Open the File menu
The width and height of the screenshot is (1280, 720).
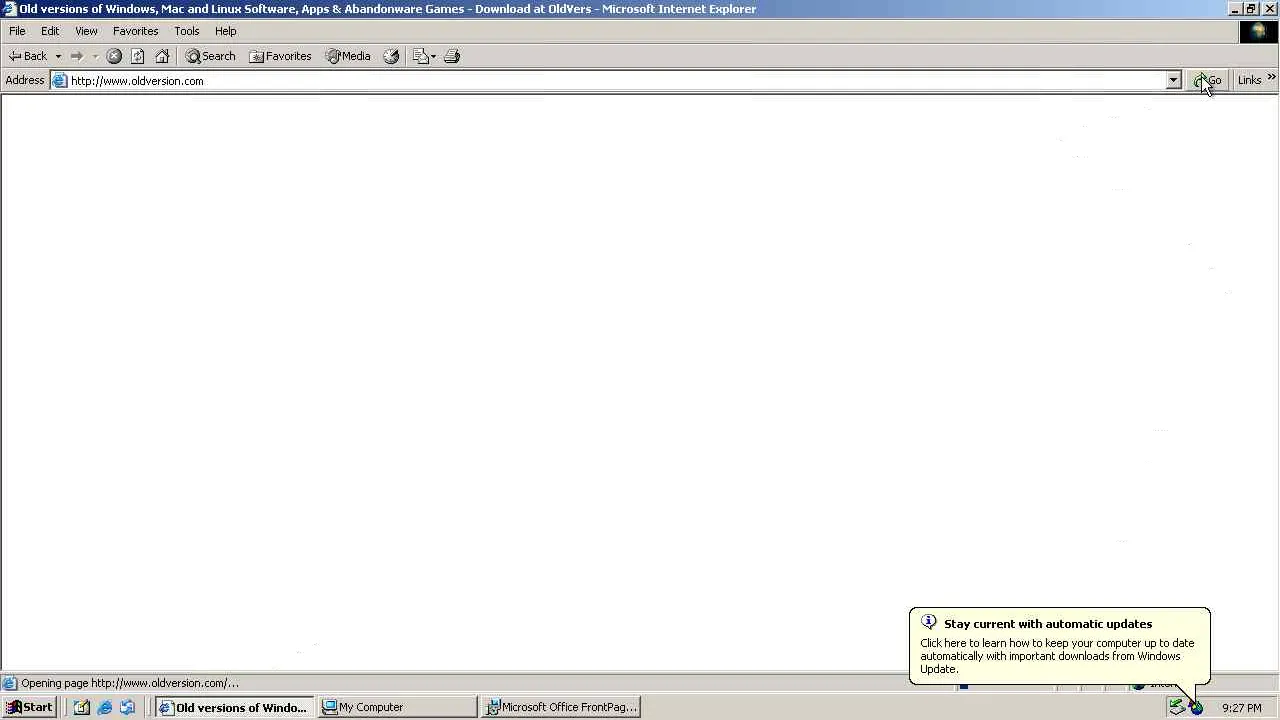17,31
